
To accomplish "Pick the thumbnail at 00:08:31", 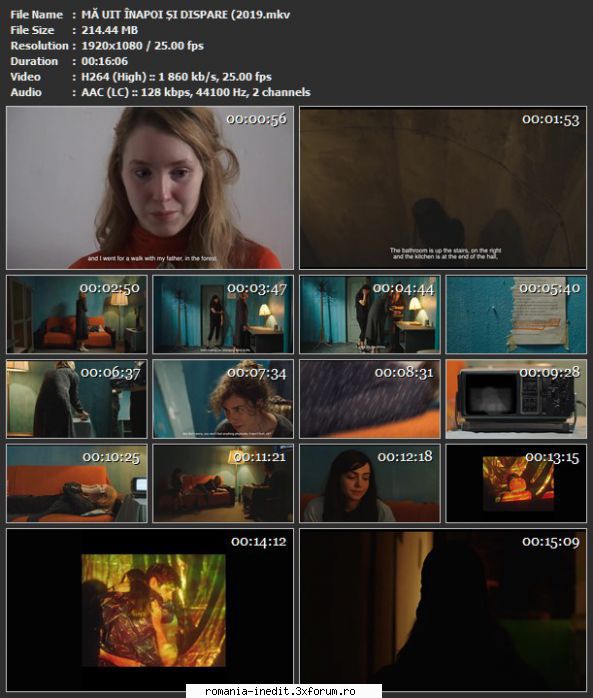I will [370, 399].
